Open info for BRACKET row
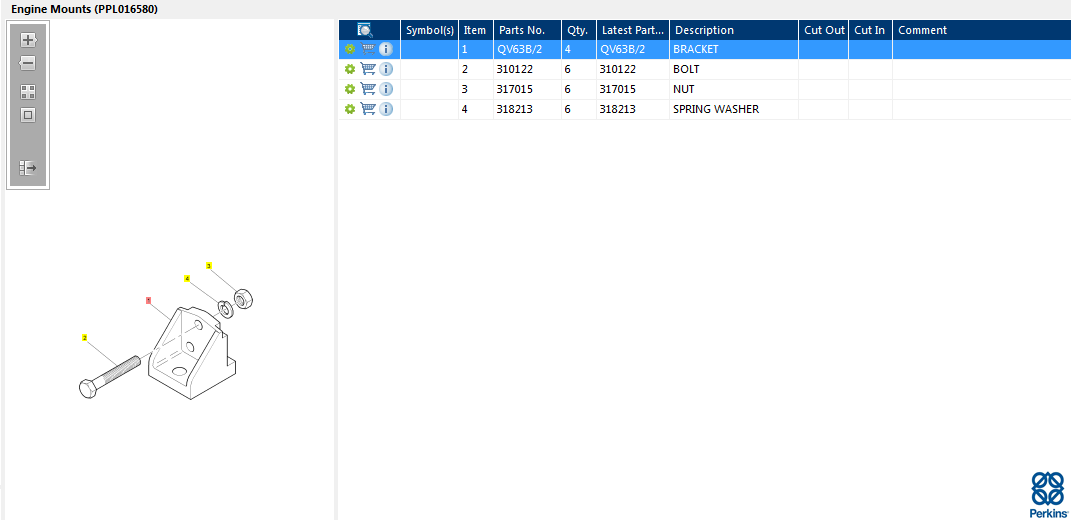The height and width of the screenshot is (520, 1071). point(386,49)
